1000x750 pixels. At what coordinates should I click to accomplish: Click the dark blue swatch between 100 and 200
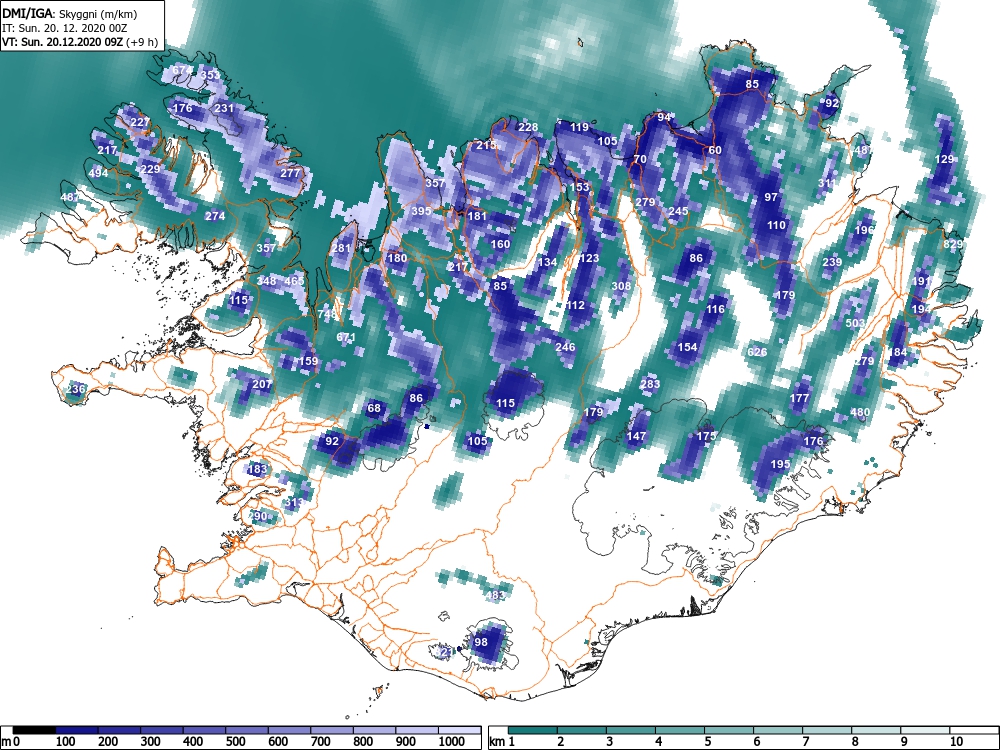pyautogui.click(x=77, y=730)
